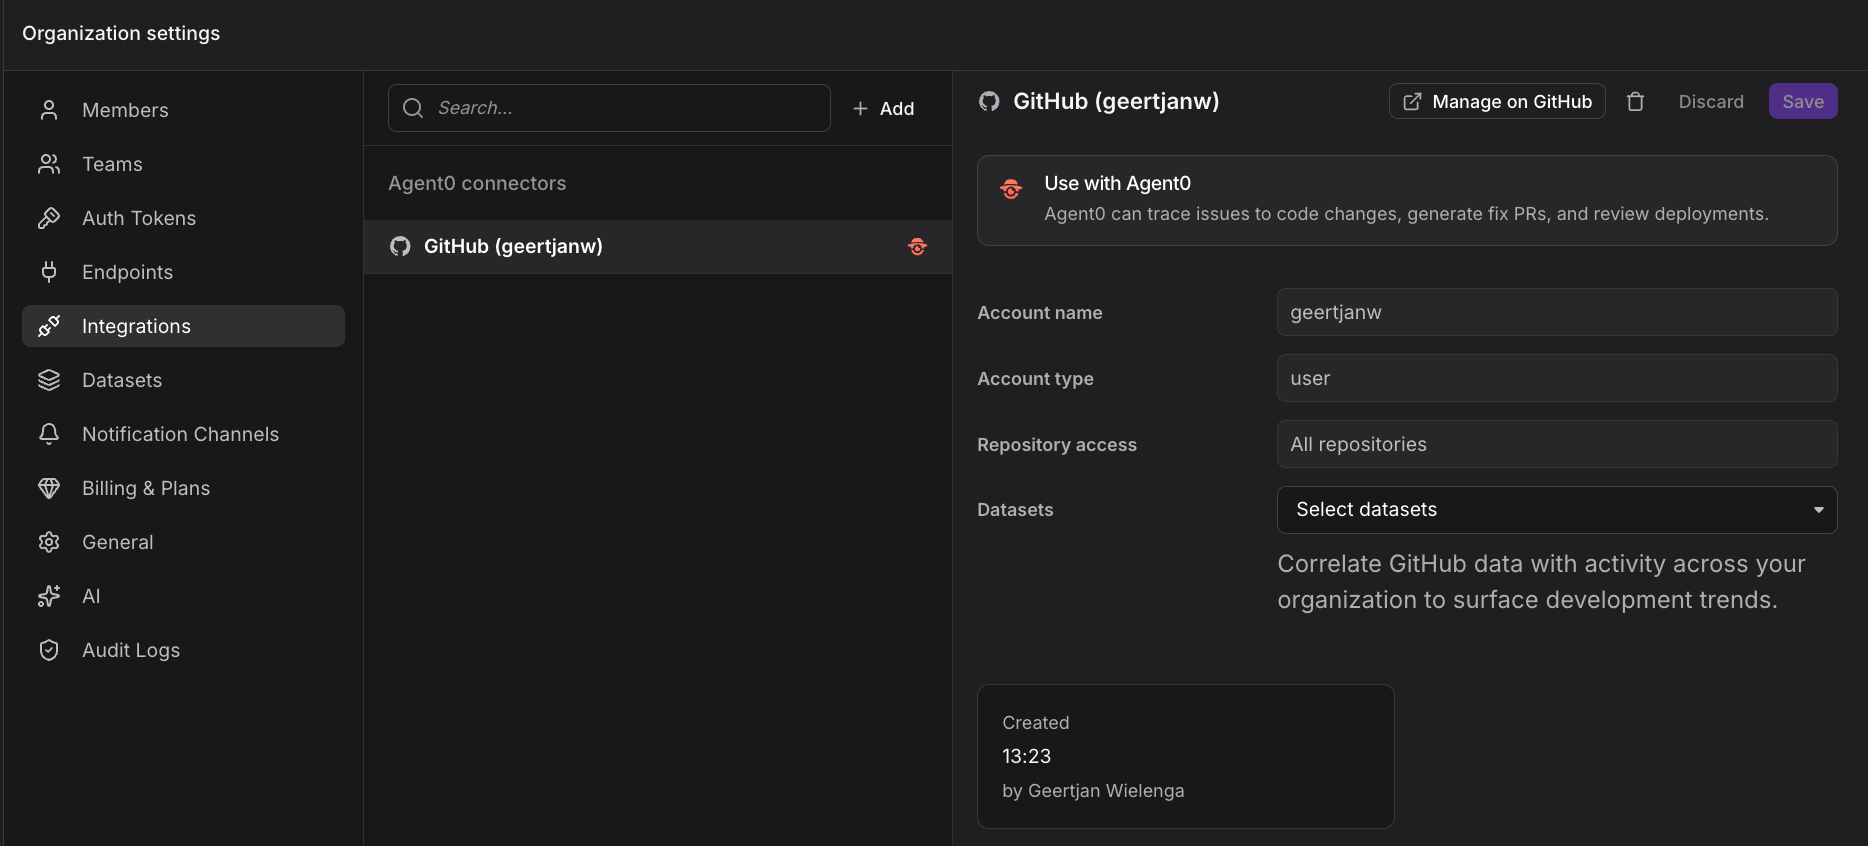Image resolution: width=1868 pixels, height=846 pixels.
Task: Click the Correlate GitHub data description
Action: [x=1541, y=582]
